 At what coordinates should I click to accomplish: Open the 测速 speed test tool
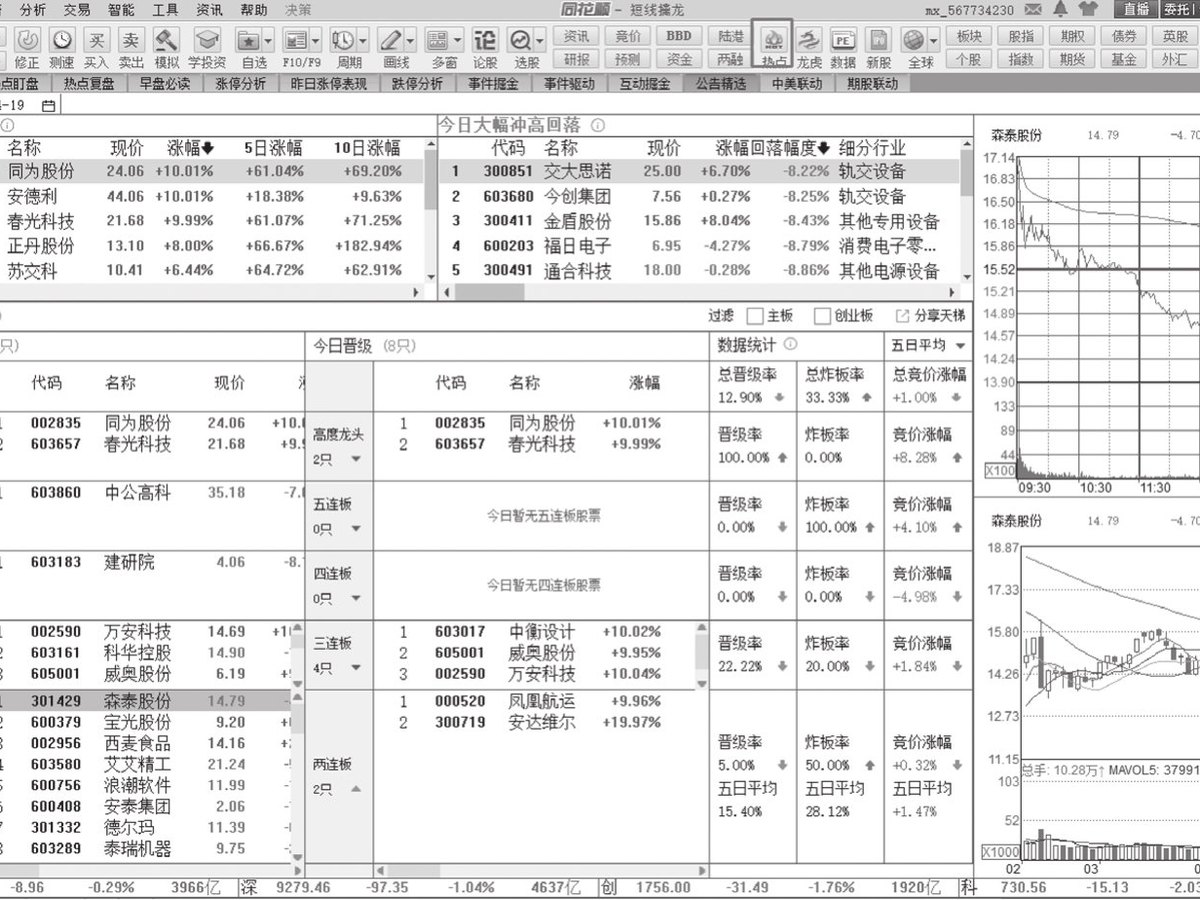point(62,41)
